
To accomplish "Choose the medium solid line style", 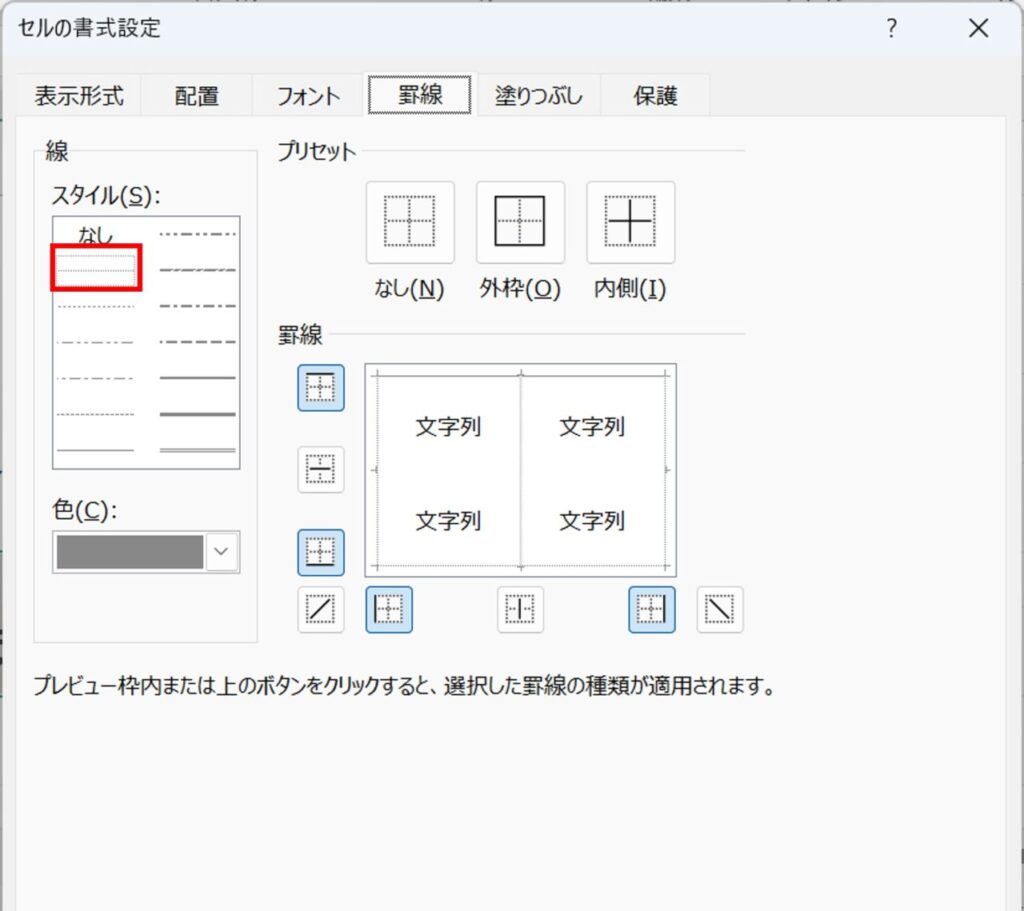I will tap(197, 377).
